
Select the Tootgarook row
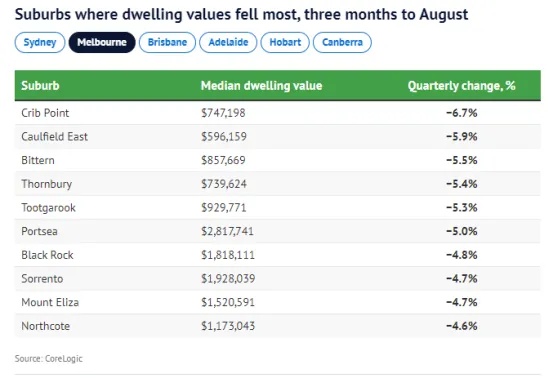[277, 208]
